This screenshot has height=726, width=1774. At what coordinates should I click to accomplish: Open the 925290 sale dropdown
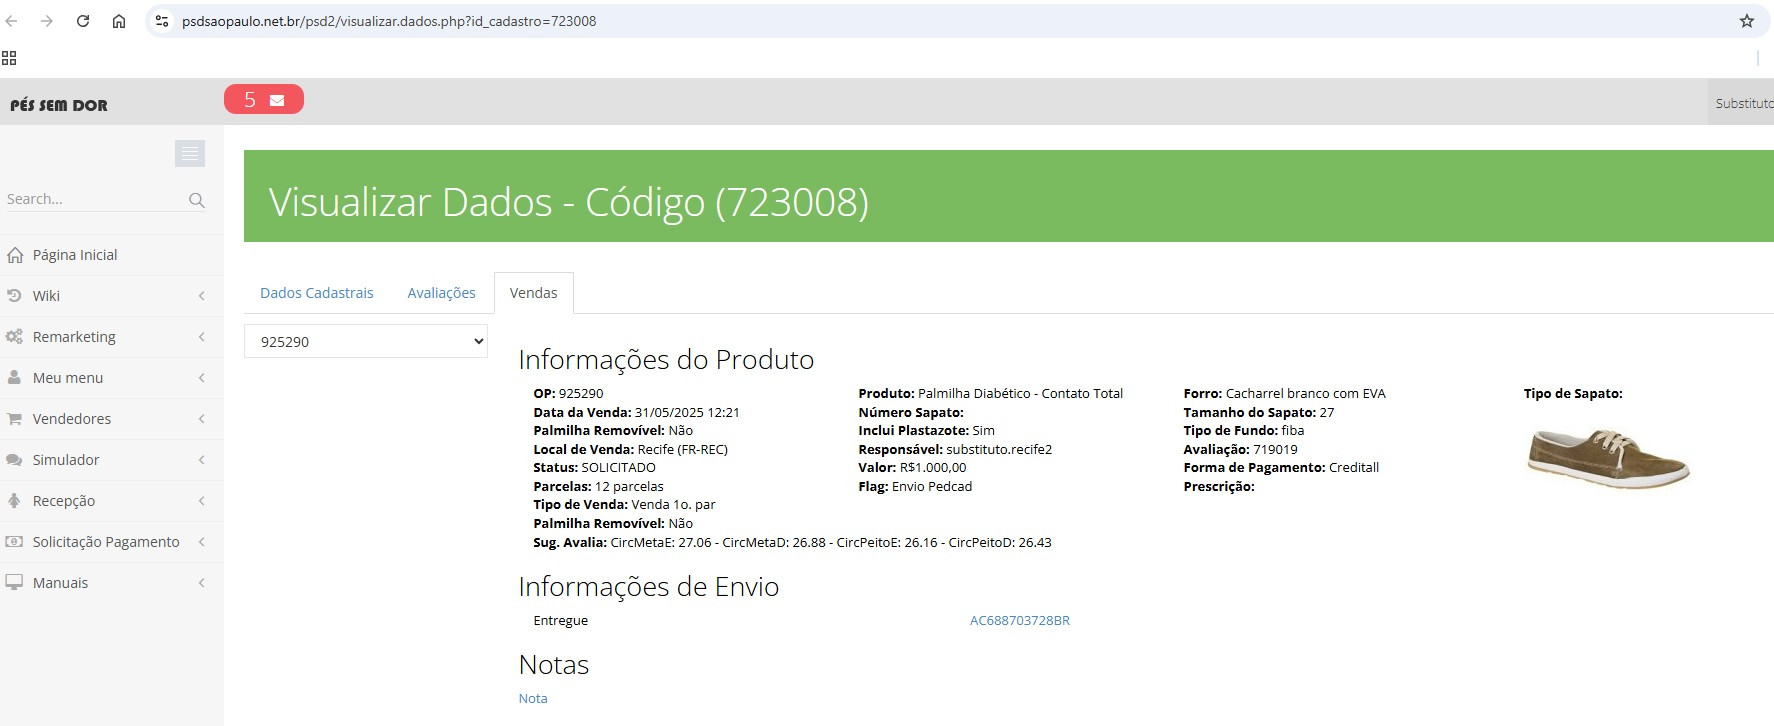click(x=366, y=341)
